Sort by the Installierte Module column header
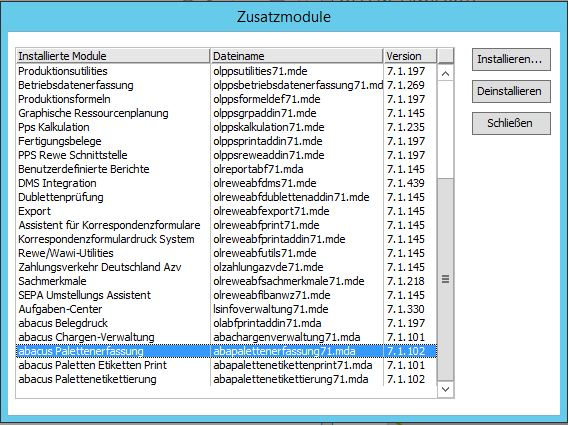 pos(113,56)
